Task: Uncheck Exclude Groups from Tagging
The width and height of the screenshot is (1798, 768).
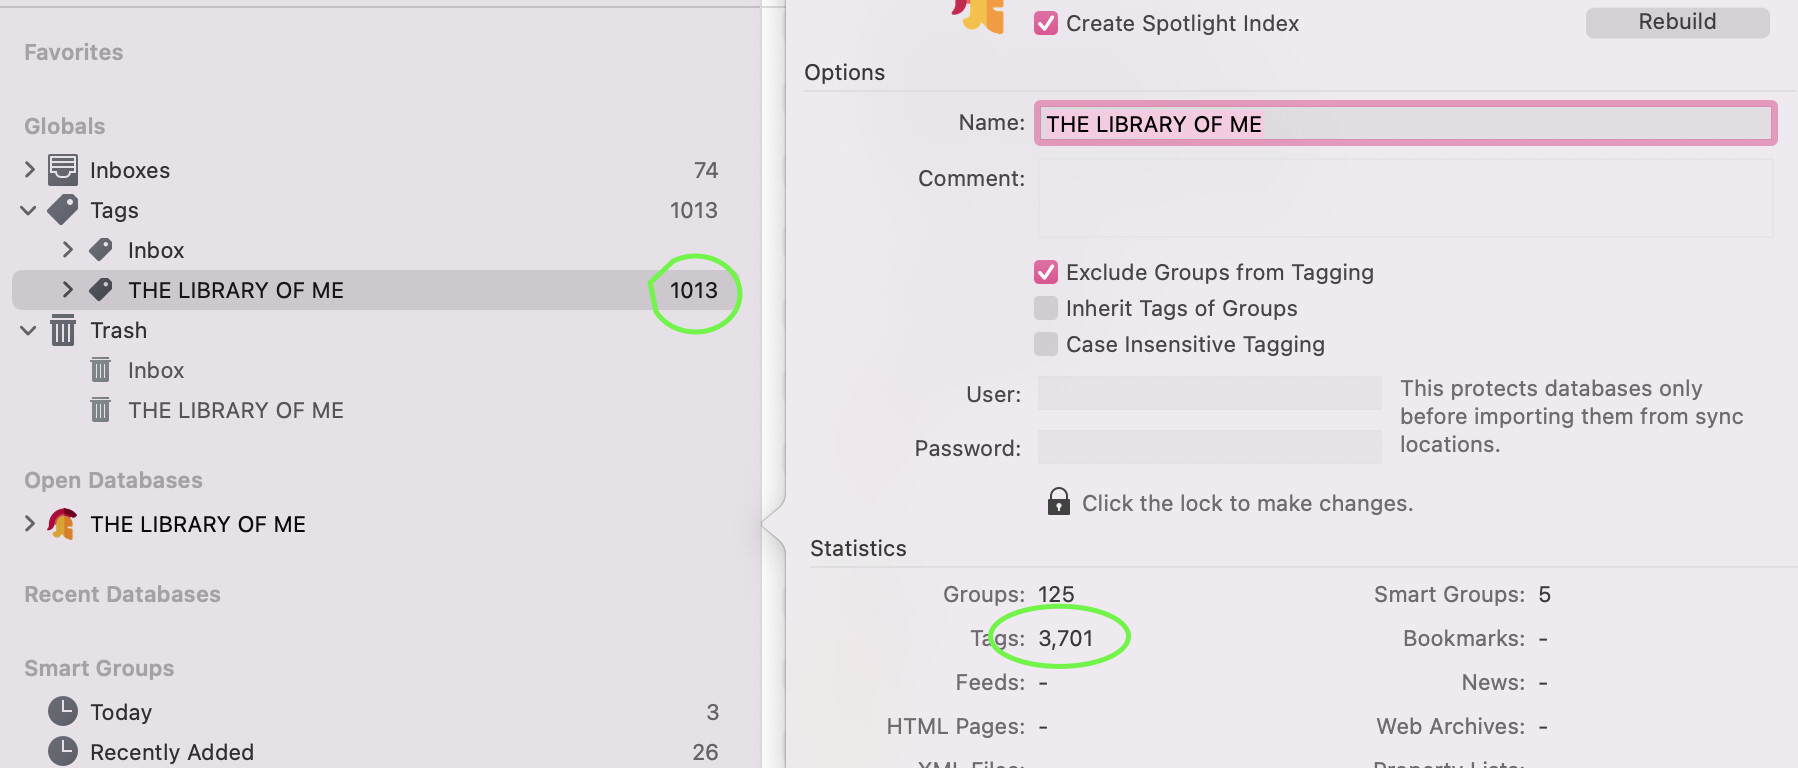Action: [1046, 272]
